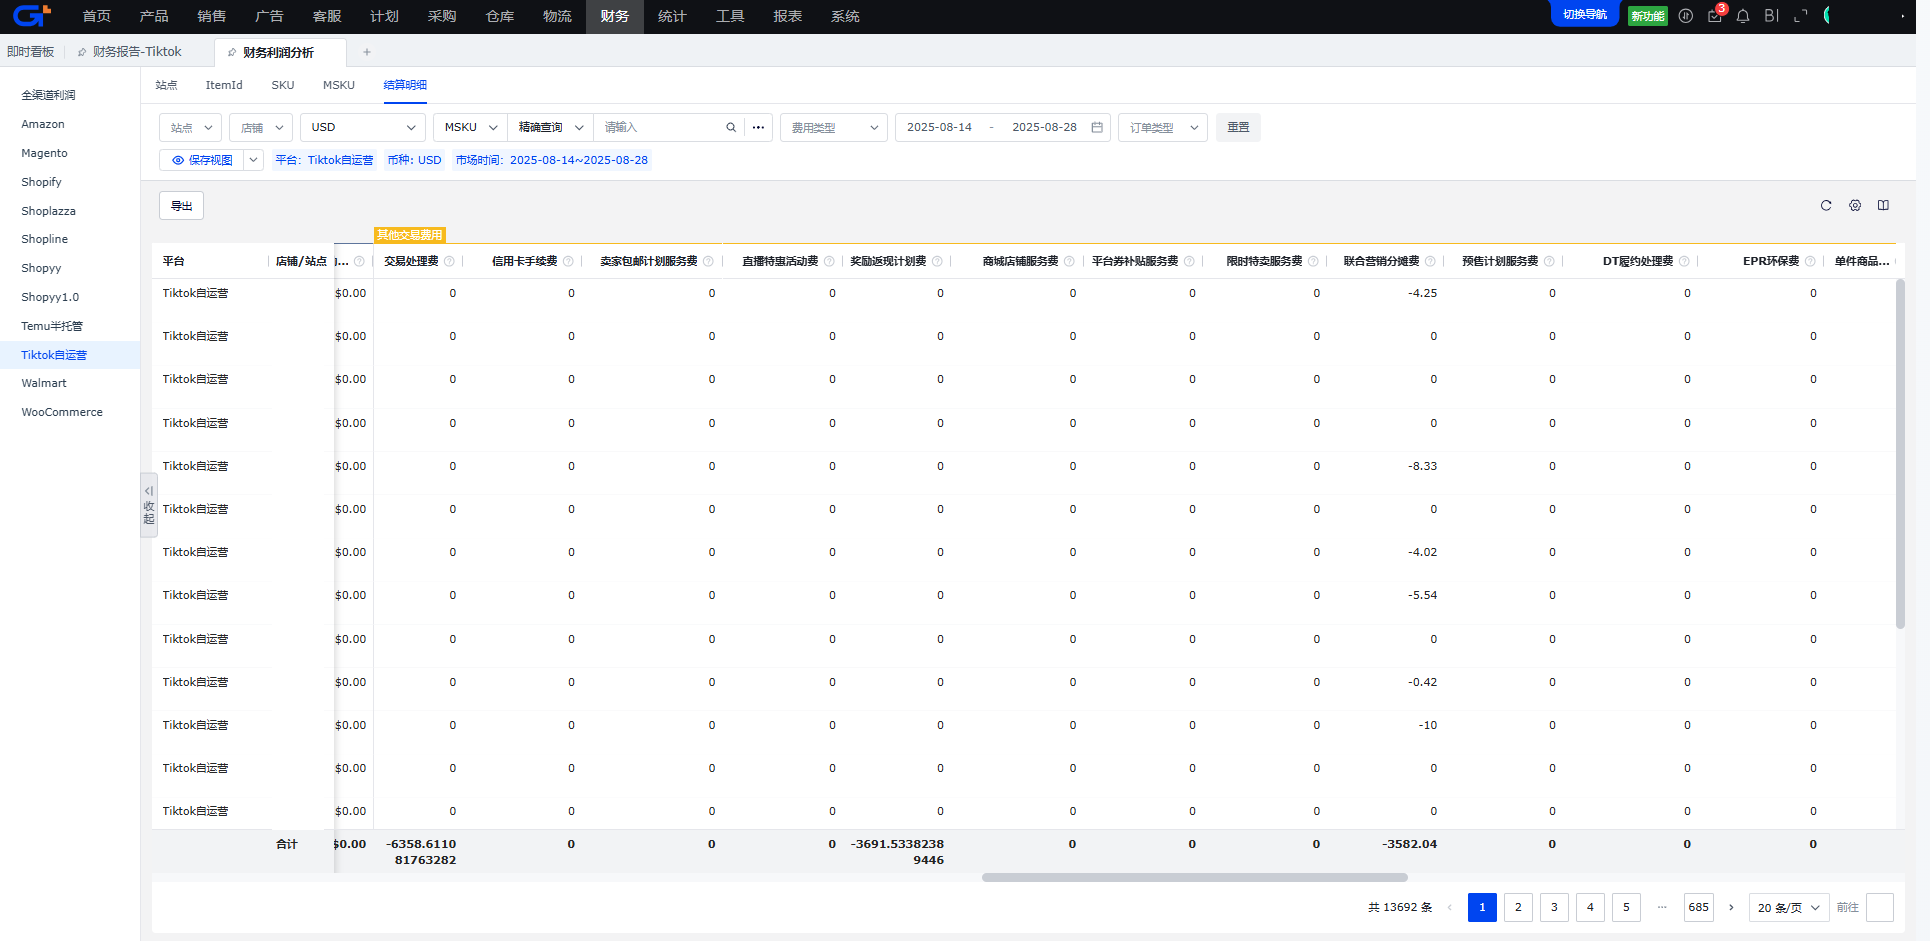Click the app logo in the top bar
This screenshot has height=941, width=1930.
tap(31, 15)
